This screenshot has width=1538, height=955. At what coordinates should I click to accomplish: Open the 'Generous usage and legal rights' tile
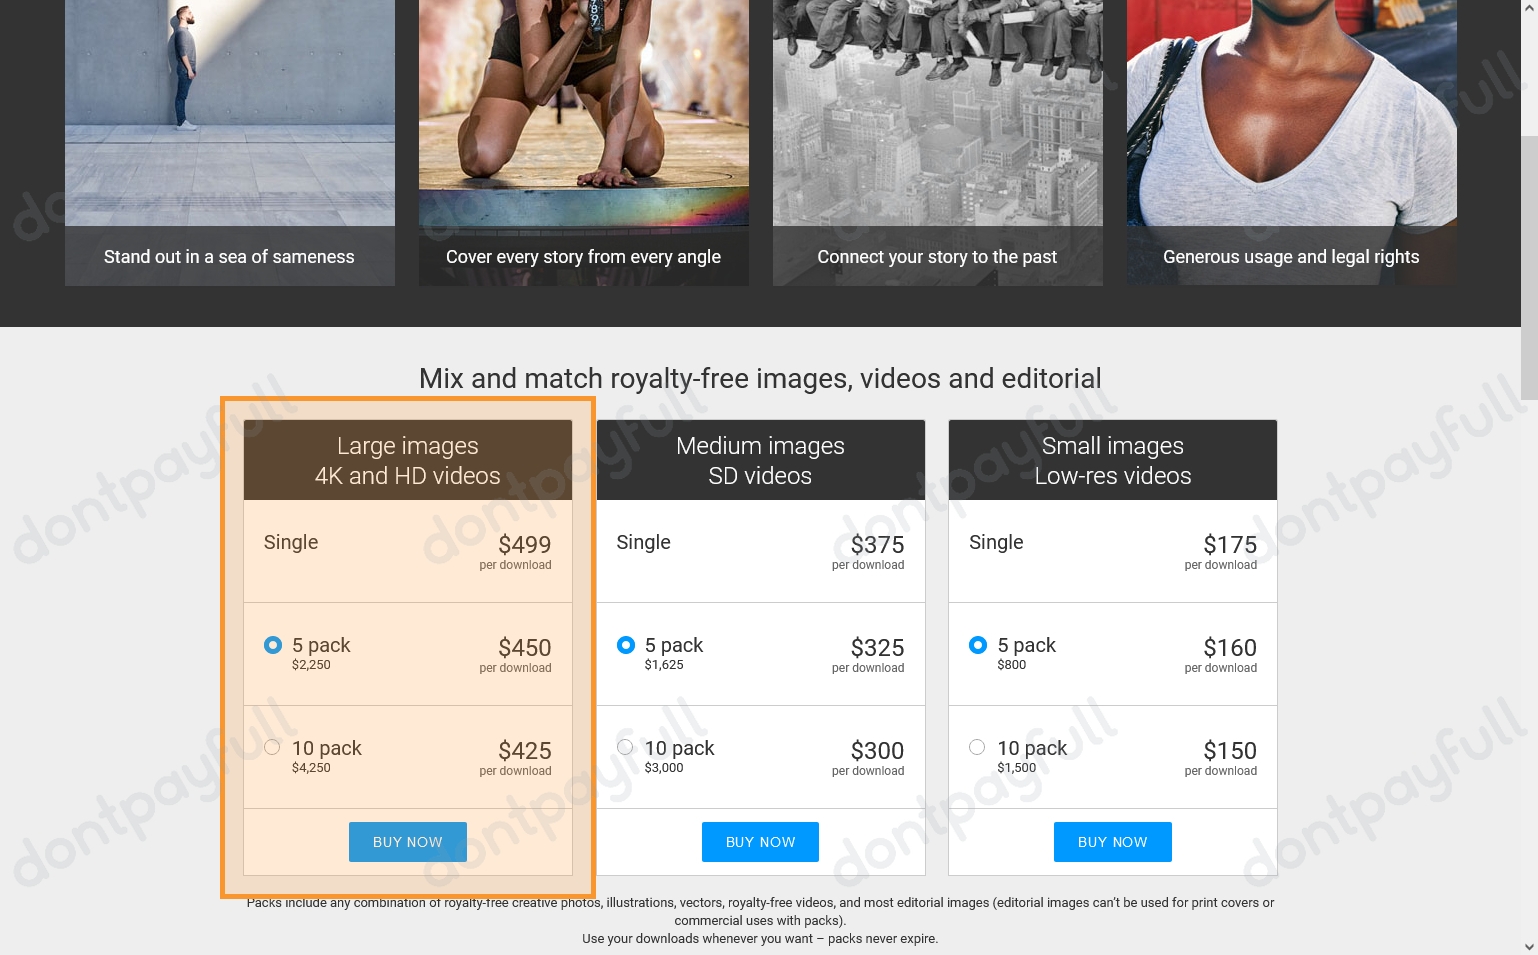point(1290,257)
